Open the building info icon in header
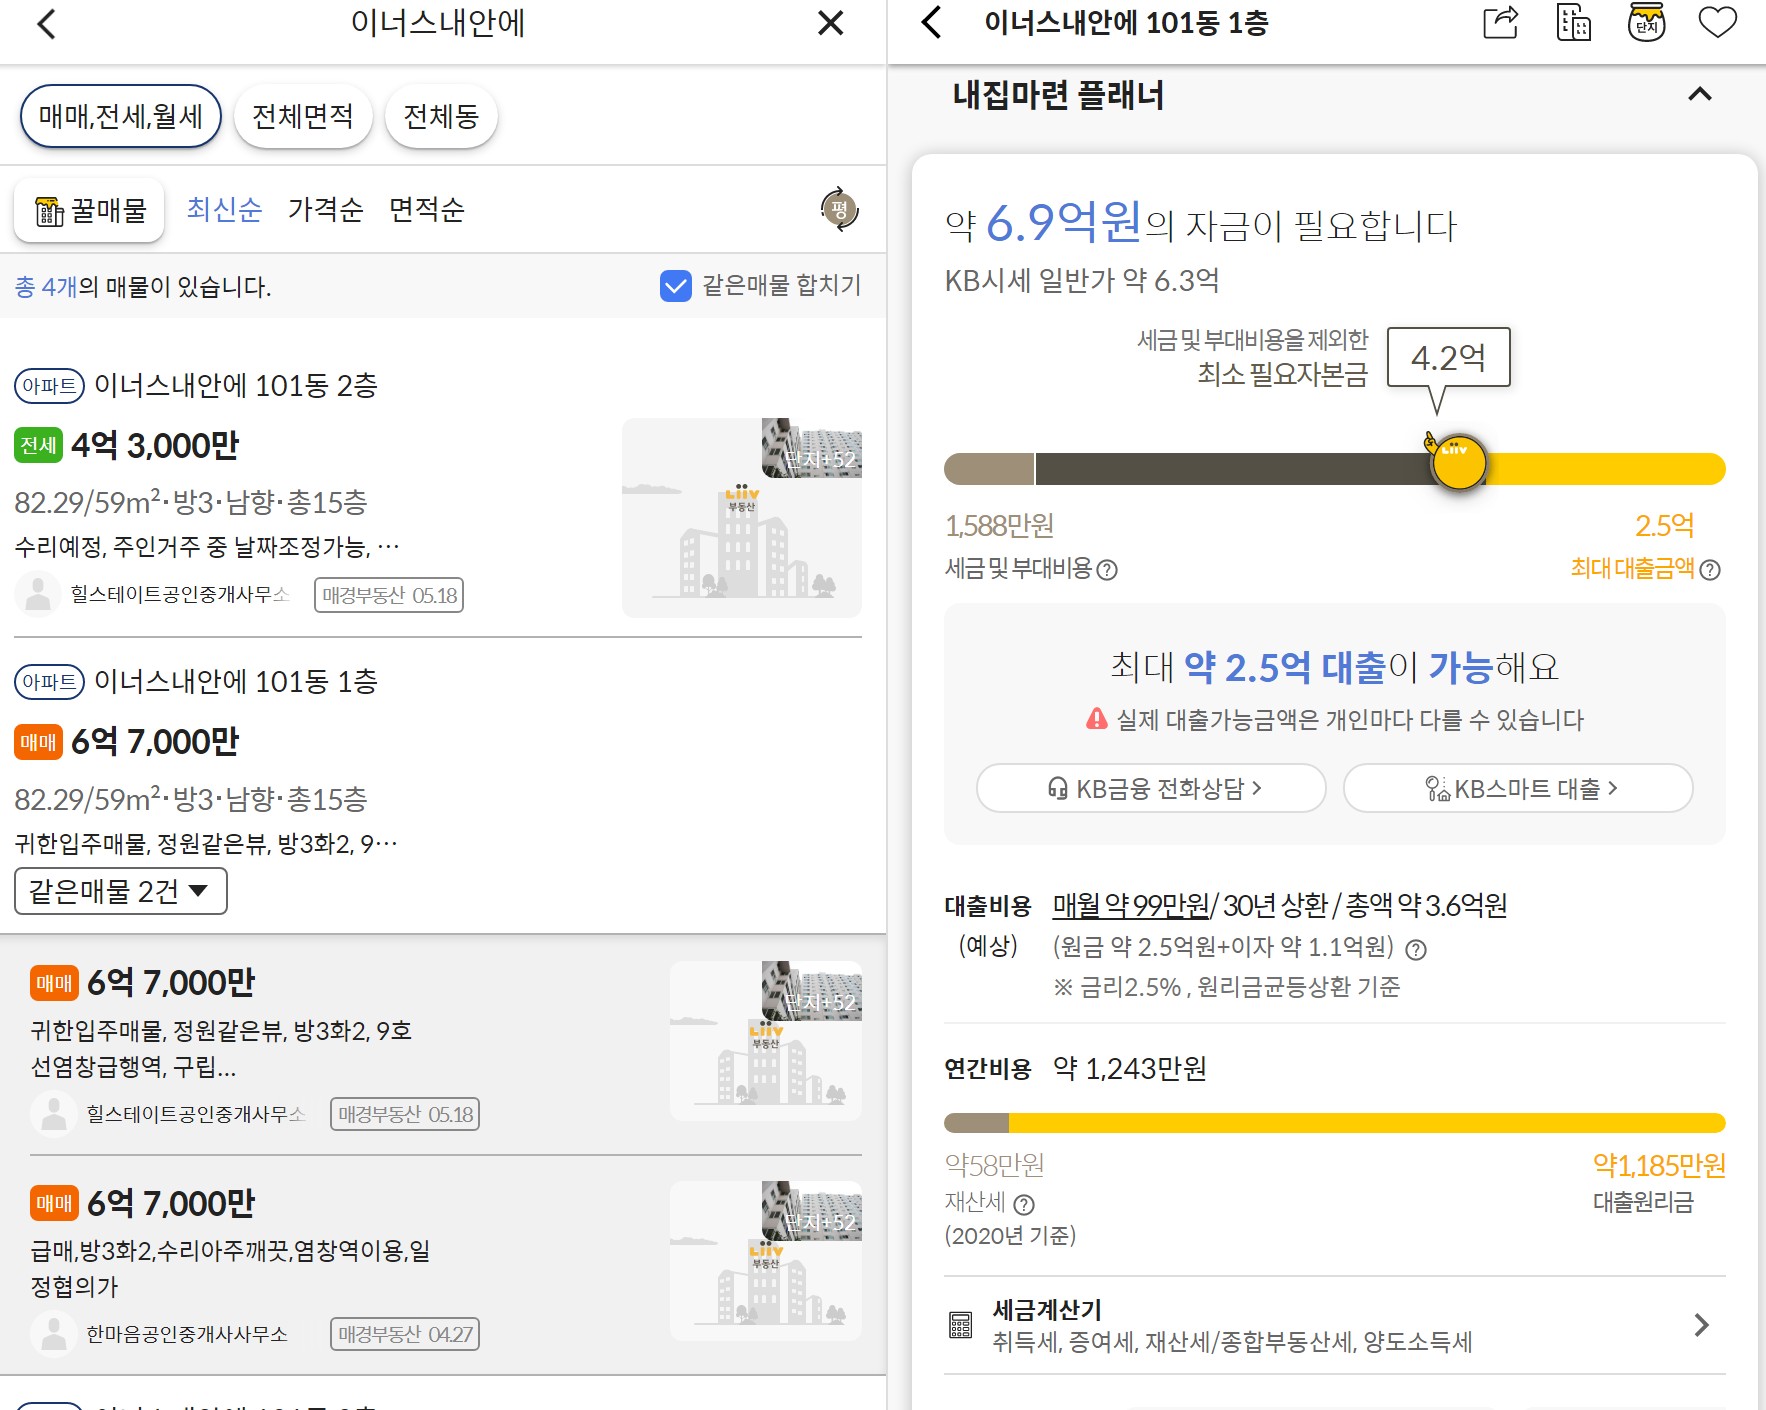Screen dimensions: 1766x1410 (1574, 22)
